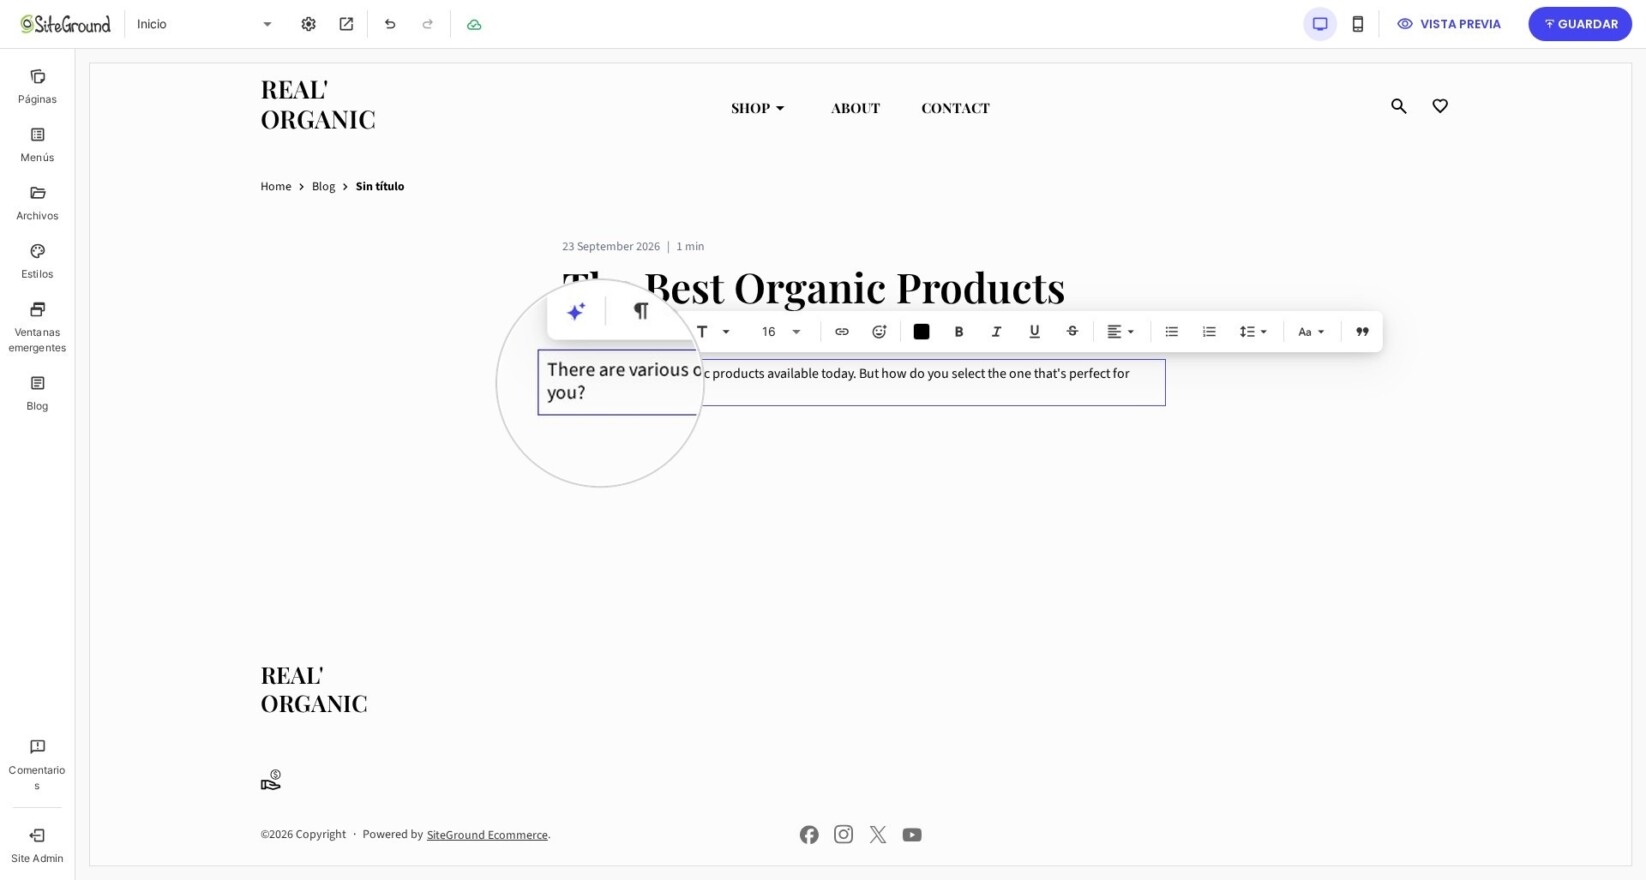Toggle bold formatting
The height and width of the screenshot is (880, 1646).
[x=959, y=332]
